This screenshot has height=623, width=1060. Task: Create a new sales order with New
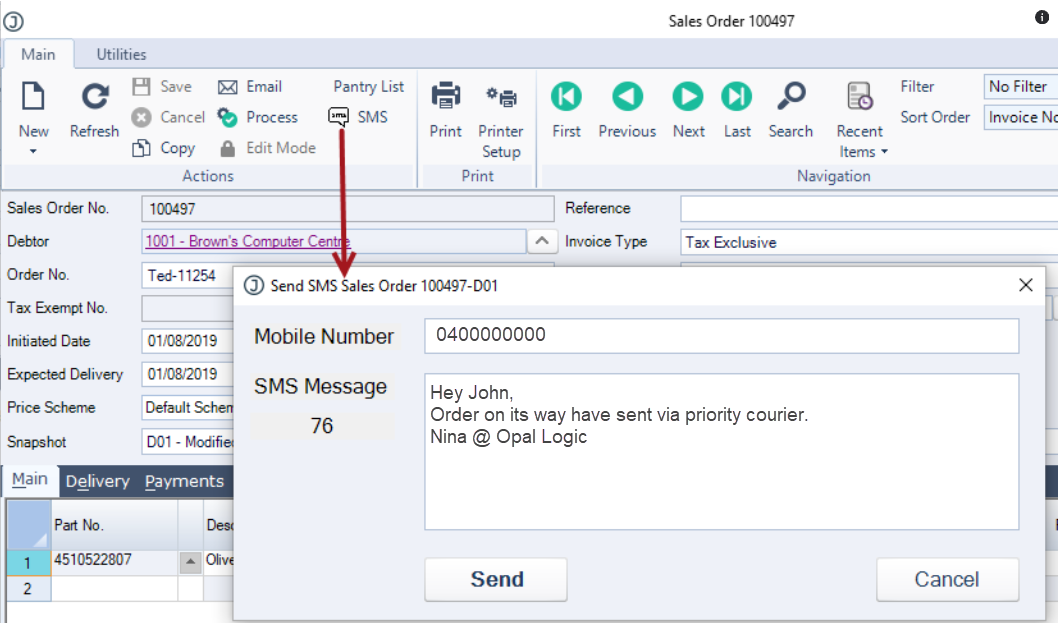[33, 109]
